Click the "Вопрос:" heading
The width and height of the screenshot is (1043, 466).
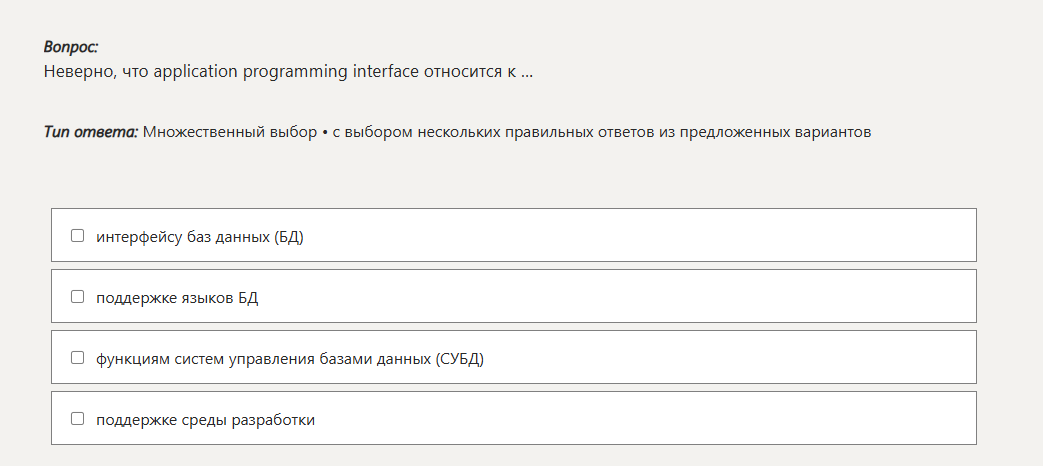71,47
